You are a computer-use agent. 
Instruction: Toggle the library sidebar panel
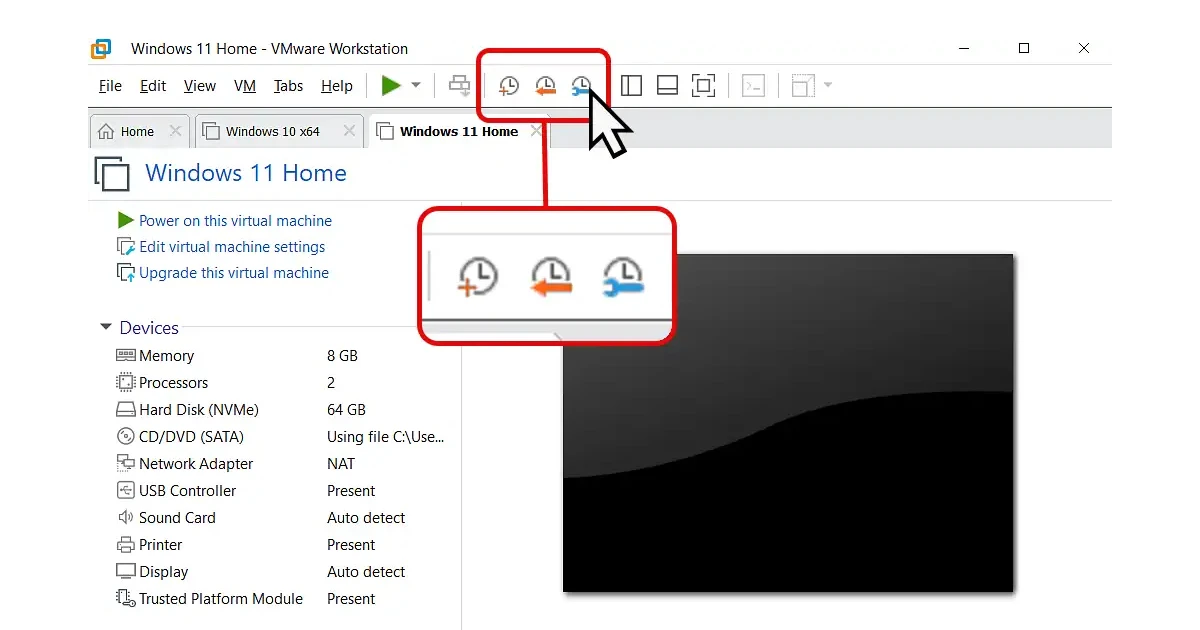click(x=631, y=86)
